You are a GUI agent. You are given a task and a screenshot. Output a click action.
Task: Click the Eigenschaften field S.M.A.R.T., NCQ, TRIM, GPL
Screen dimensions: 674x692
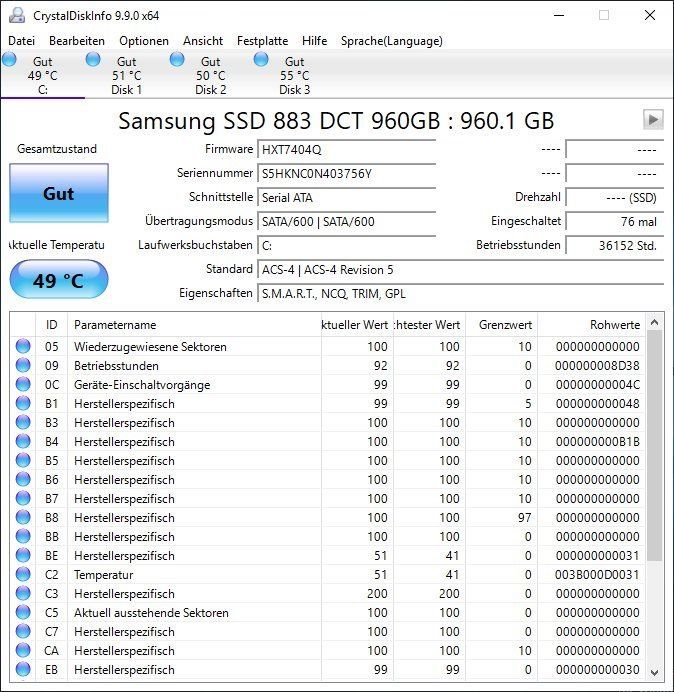point(461,293)
